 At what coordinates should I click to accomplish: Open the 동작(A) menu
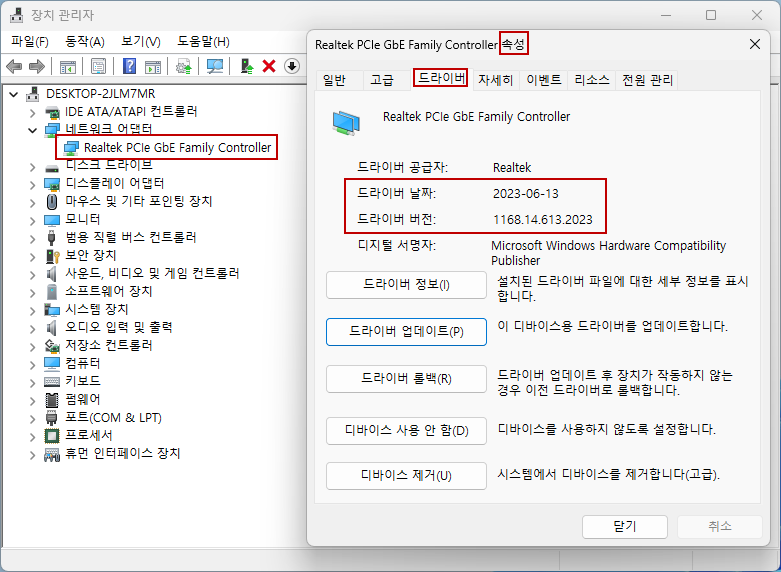coord(85,41)
